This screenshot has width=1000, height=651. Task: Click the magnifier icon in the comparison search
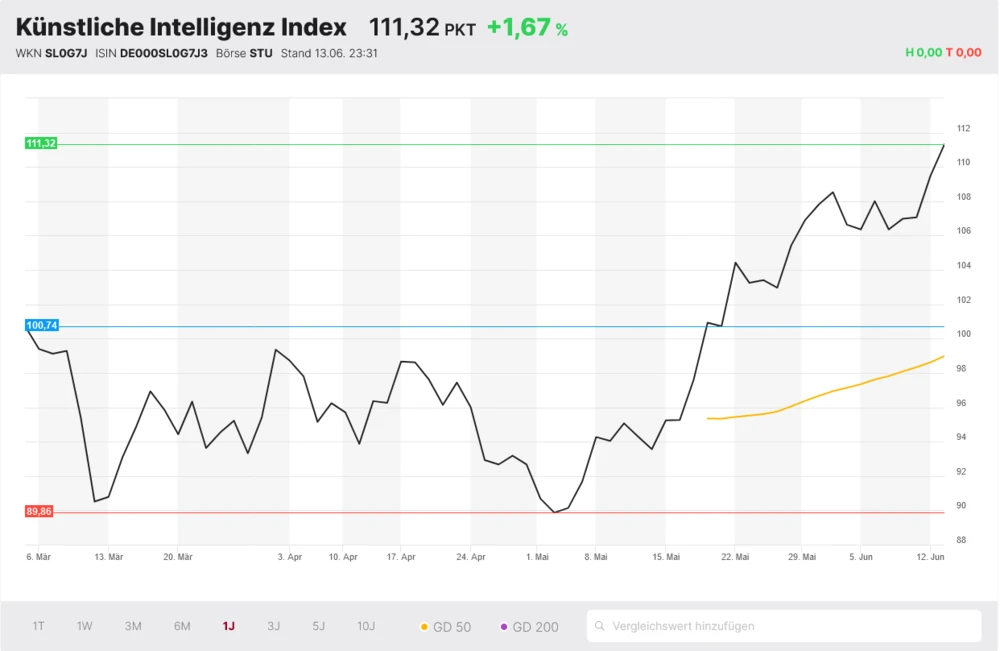tap(600, 627)
